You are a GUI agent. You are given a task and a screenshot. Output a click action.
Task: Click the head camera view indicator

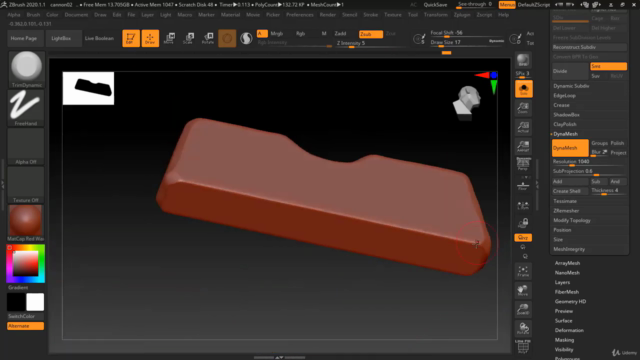[467, 102]
